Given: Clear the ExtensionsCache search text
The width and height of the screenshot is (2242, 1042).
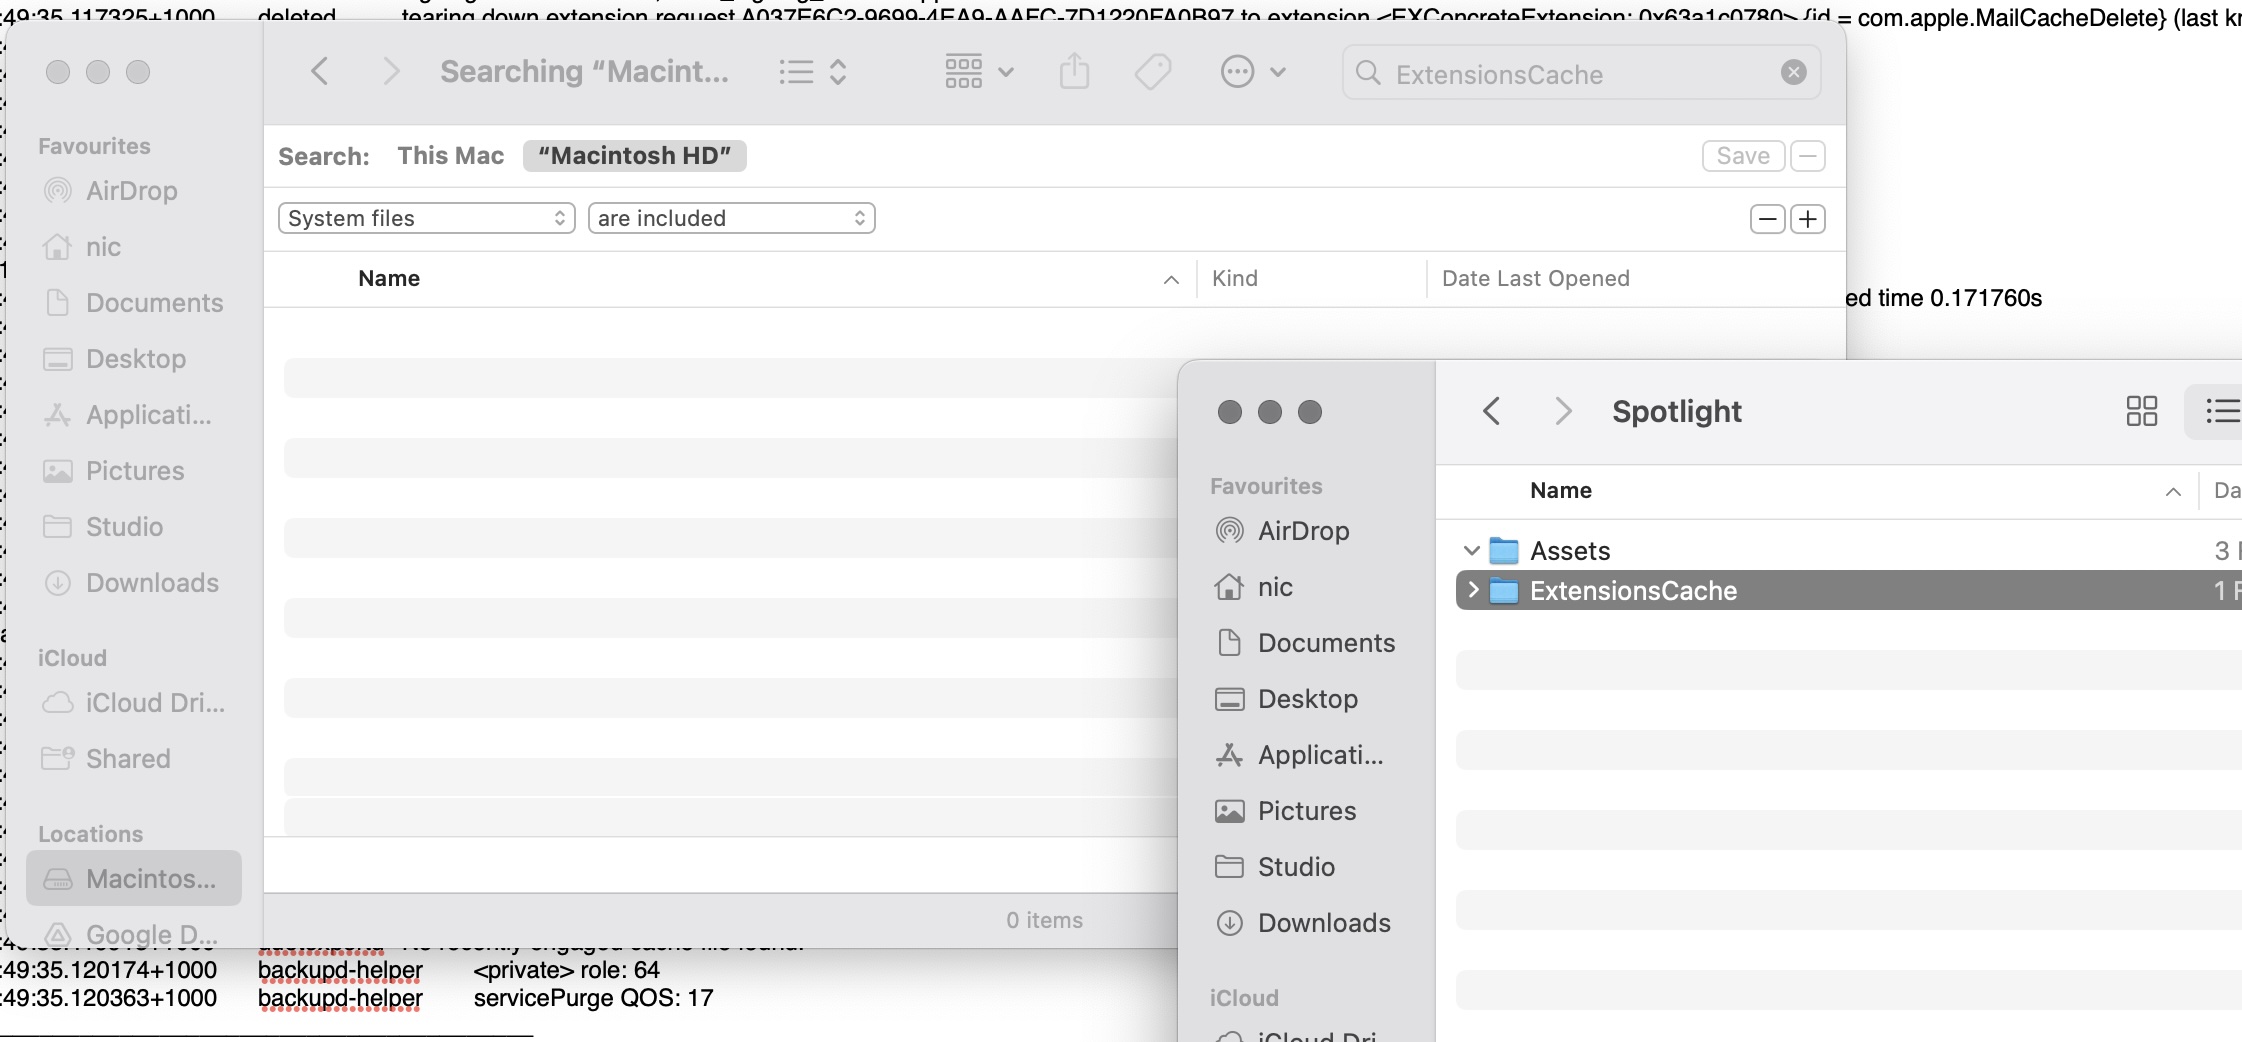Looking at the screenshot, I should (1794, 72).
